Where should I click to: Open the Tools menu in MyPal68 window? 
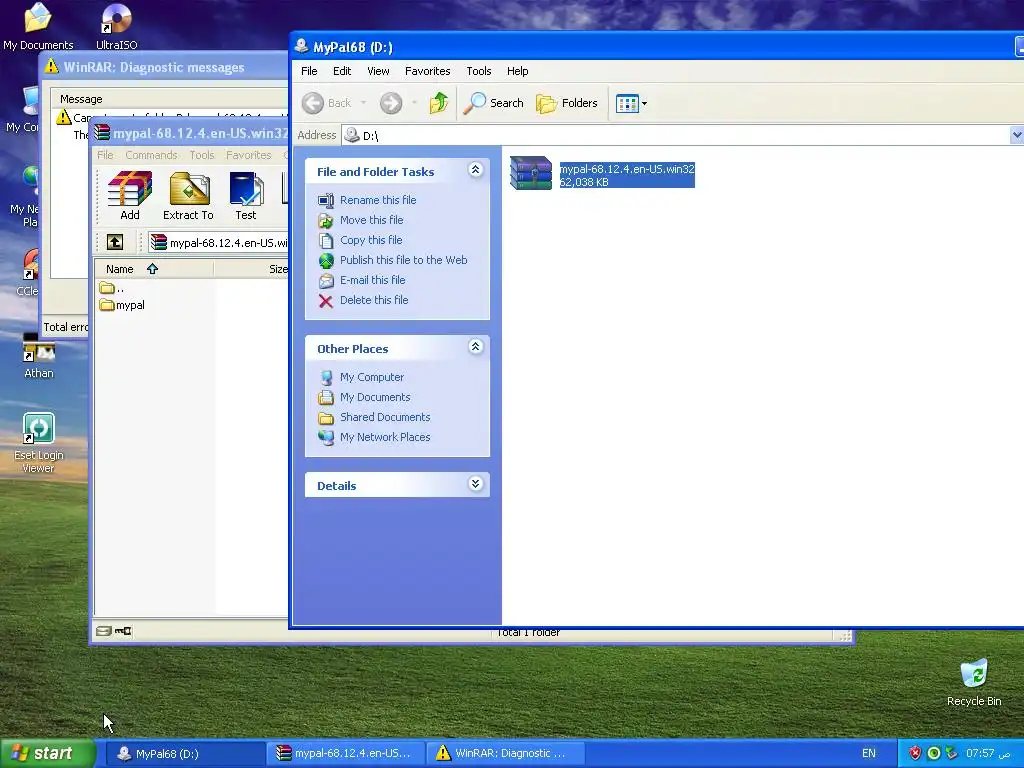point(479,71)
